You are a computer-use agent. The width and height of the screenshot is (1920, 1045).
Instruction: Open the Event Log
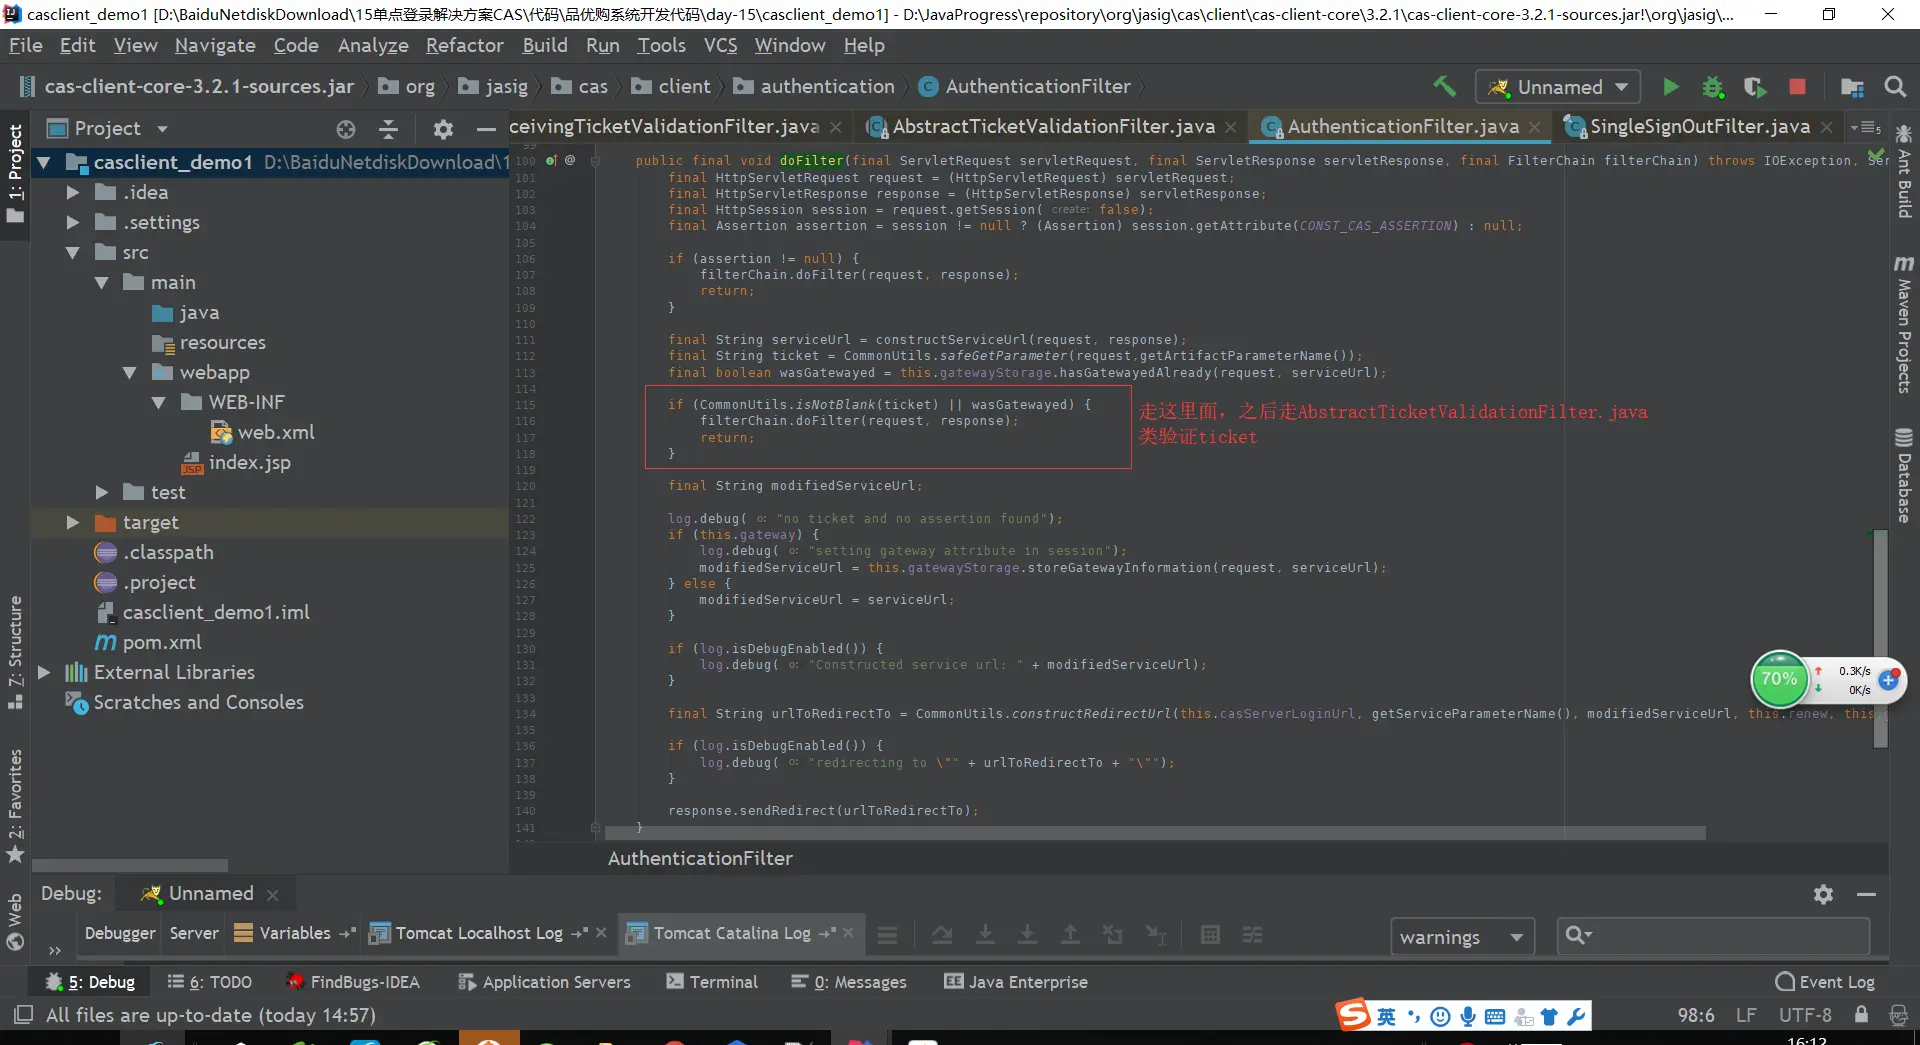tap(1825, 982)
